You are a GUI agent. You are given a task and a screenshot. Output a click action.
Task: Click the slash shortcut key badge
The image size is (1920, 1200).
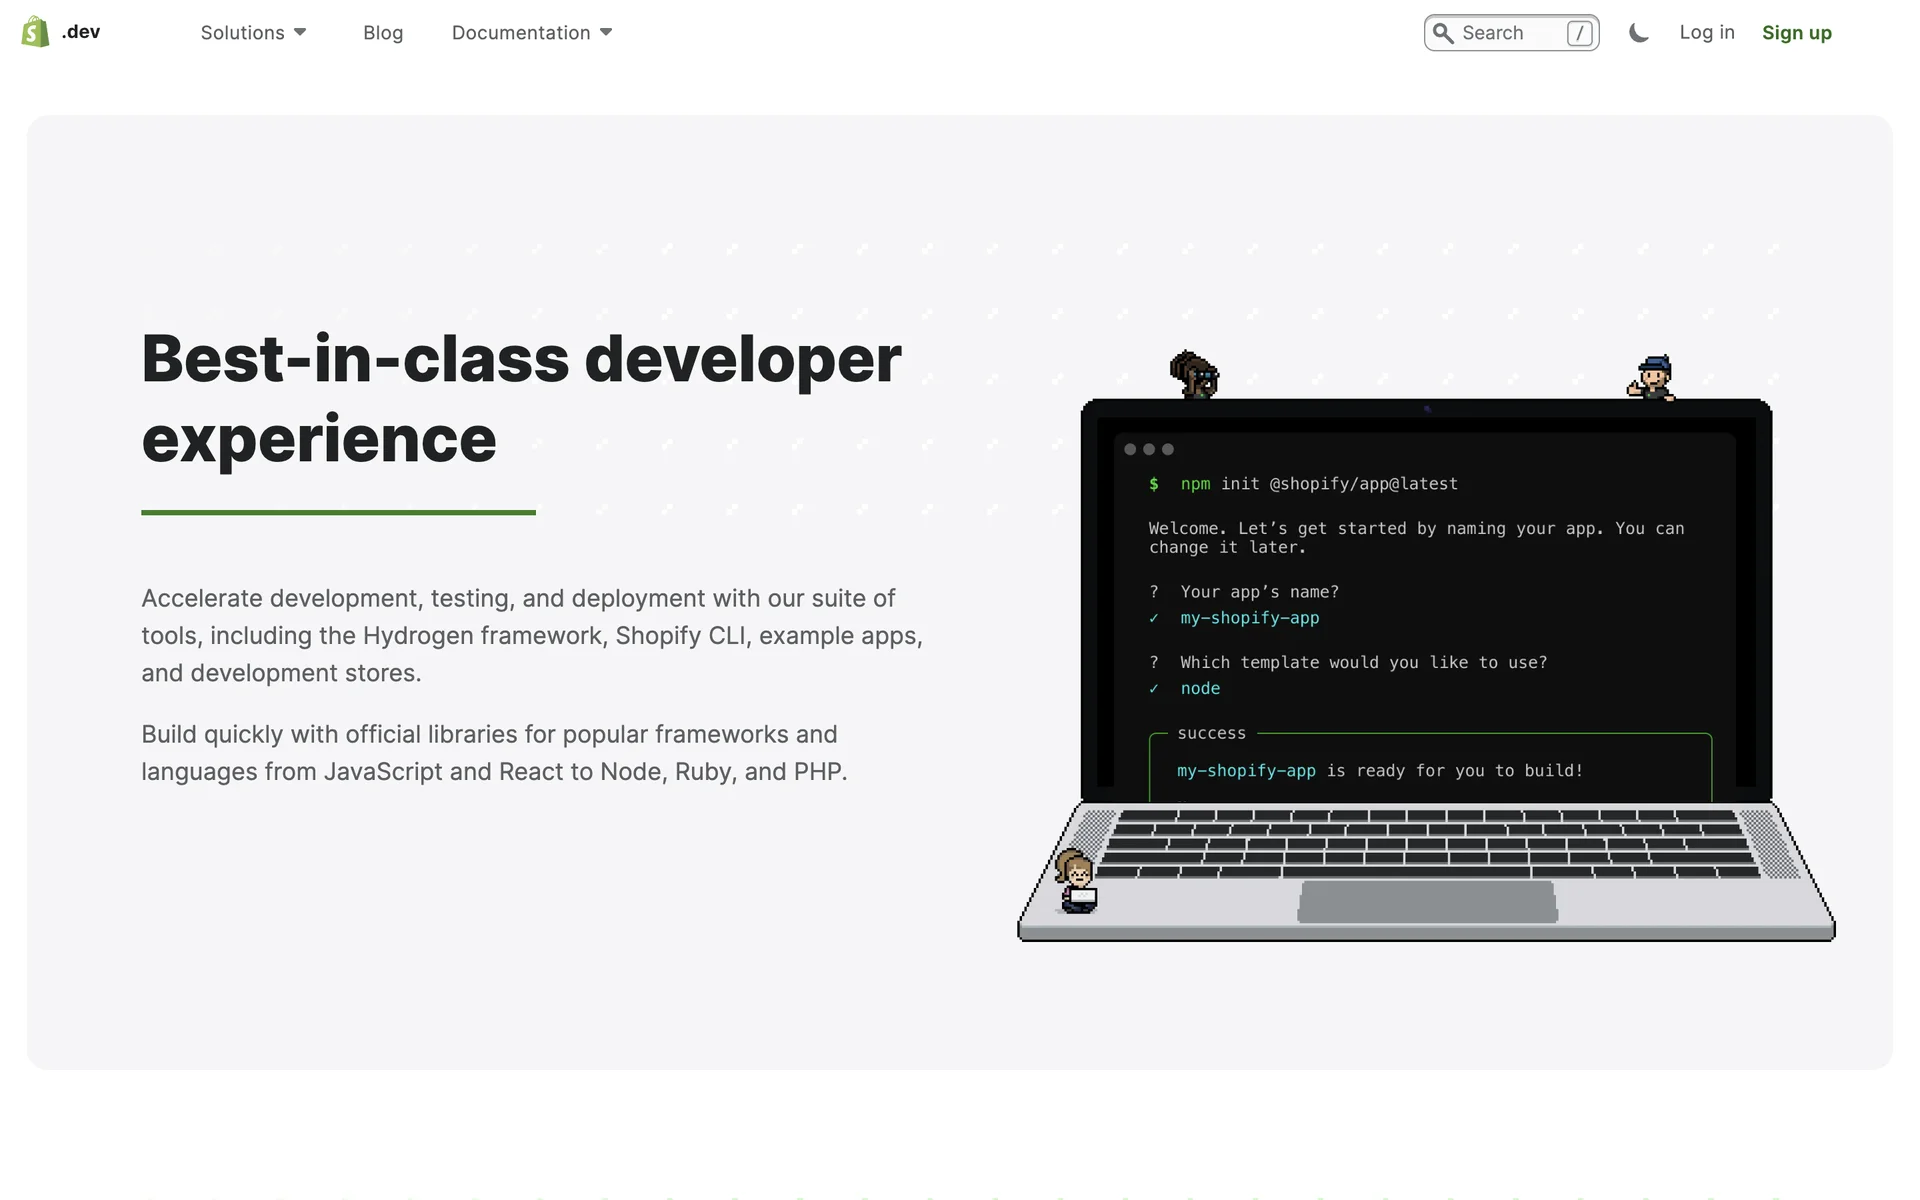(x=1579, y=33)
